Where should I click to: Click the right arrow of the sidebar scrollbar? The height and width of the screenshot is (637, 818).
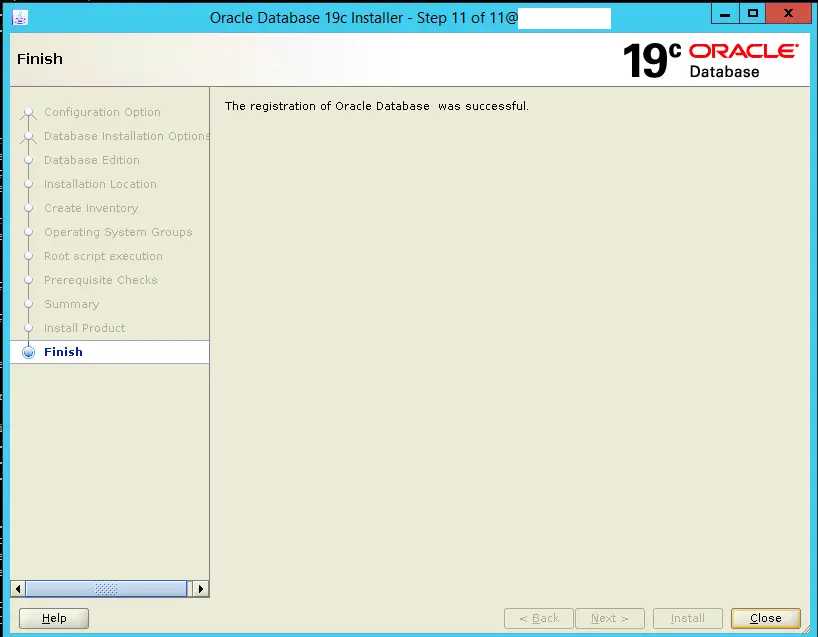202,589
